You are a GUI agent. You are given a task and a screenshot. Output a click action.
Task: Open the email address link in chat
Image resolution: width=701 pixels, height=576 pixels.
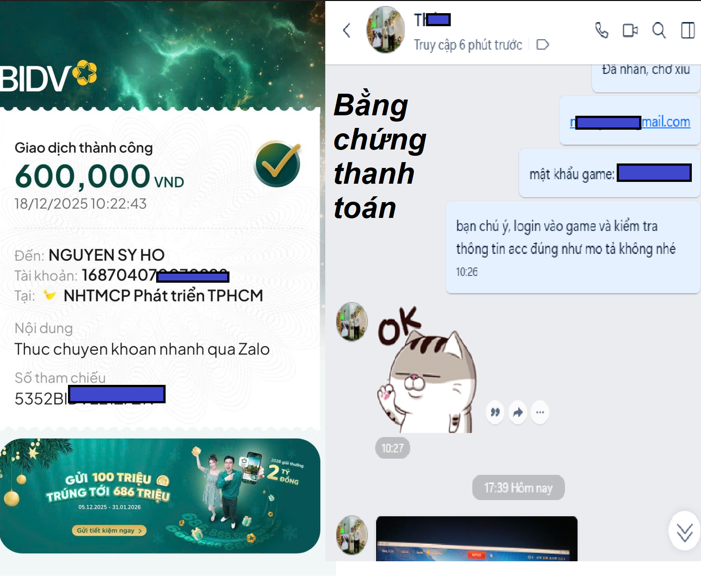pos(630,122)
